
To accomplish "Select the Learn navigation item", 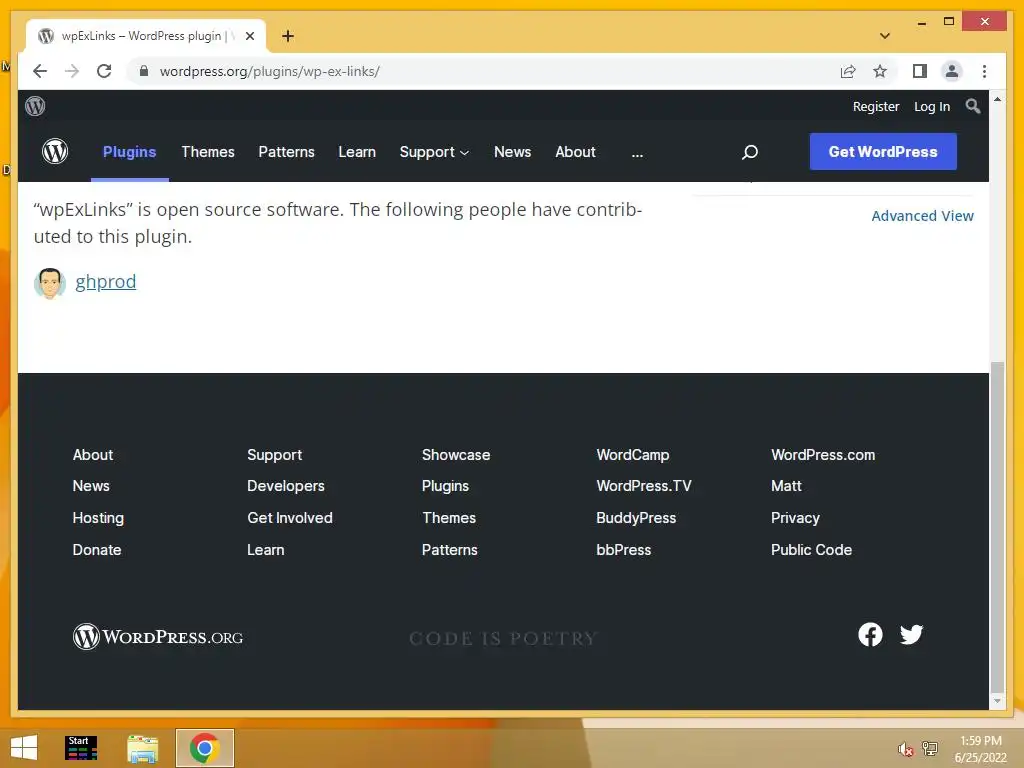I will click(357, 152).
